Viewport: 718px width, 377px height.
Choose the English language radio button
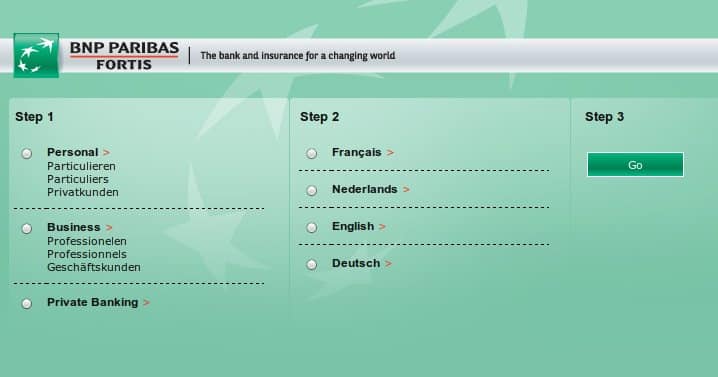[x=312, y=228]
